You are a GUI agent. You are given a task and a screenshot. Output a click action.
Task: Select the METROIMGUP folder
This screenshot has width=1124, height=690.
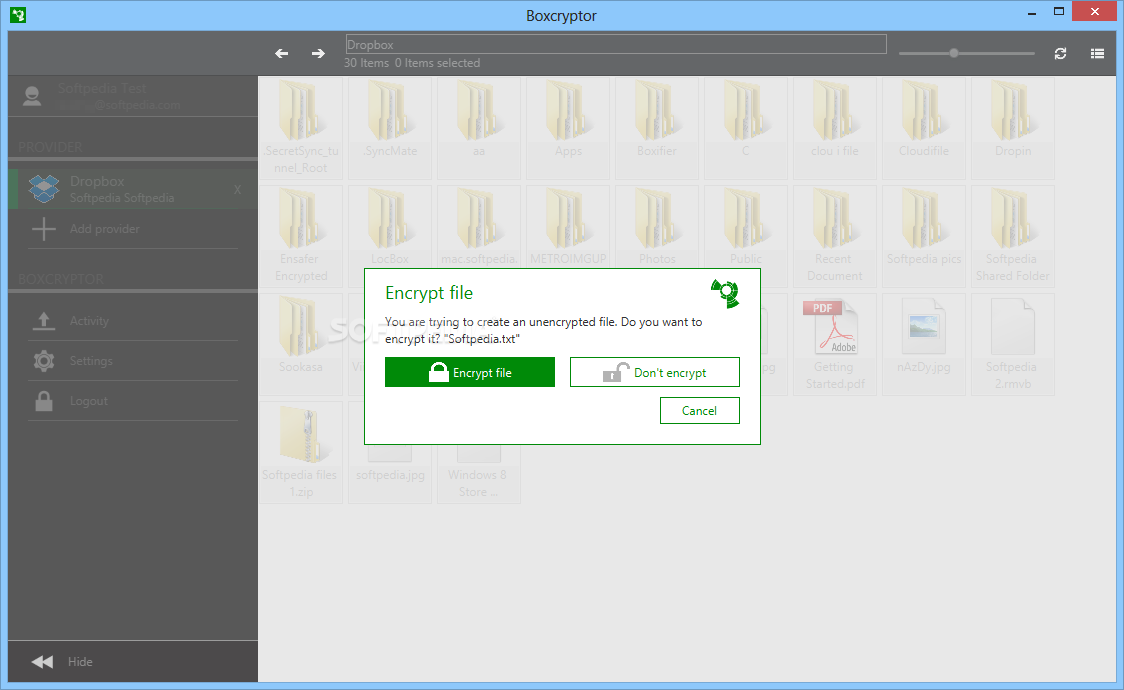click(x=568, y=228)
